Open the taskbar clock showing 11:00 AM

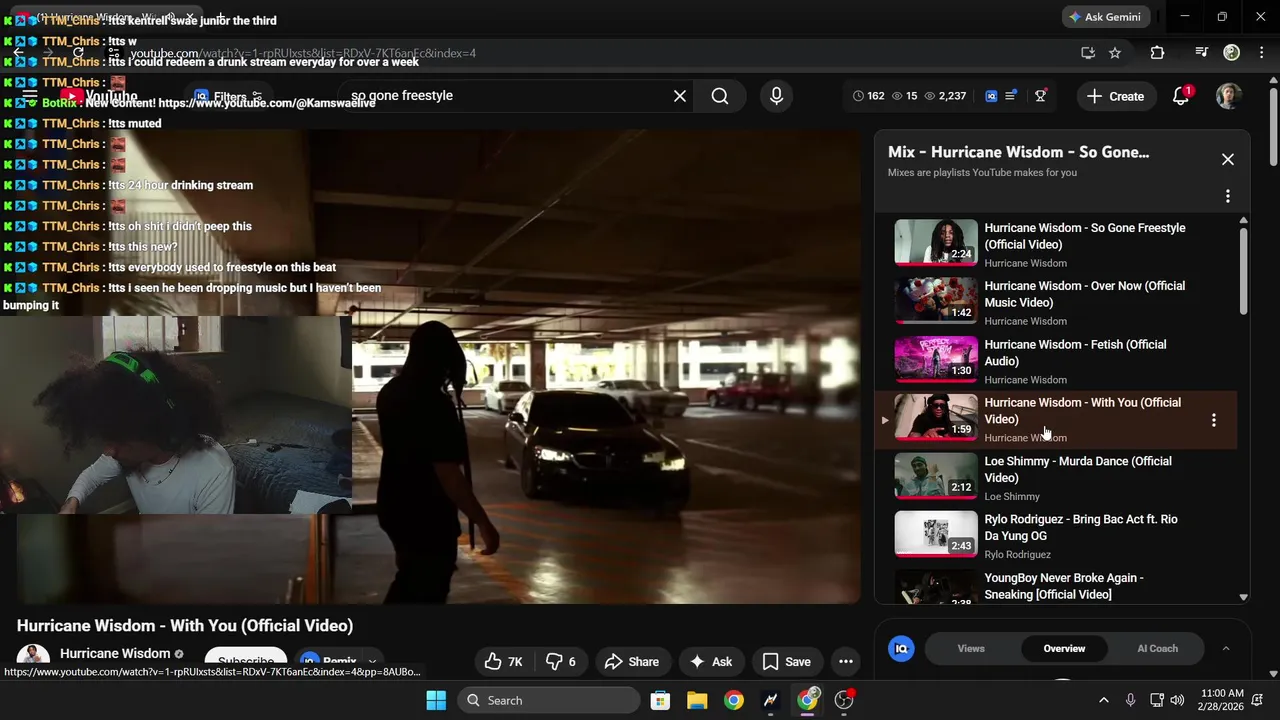[x=1221, y=700]
